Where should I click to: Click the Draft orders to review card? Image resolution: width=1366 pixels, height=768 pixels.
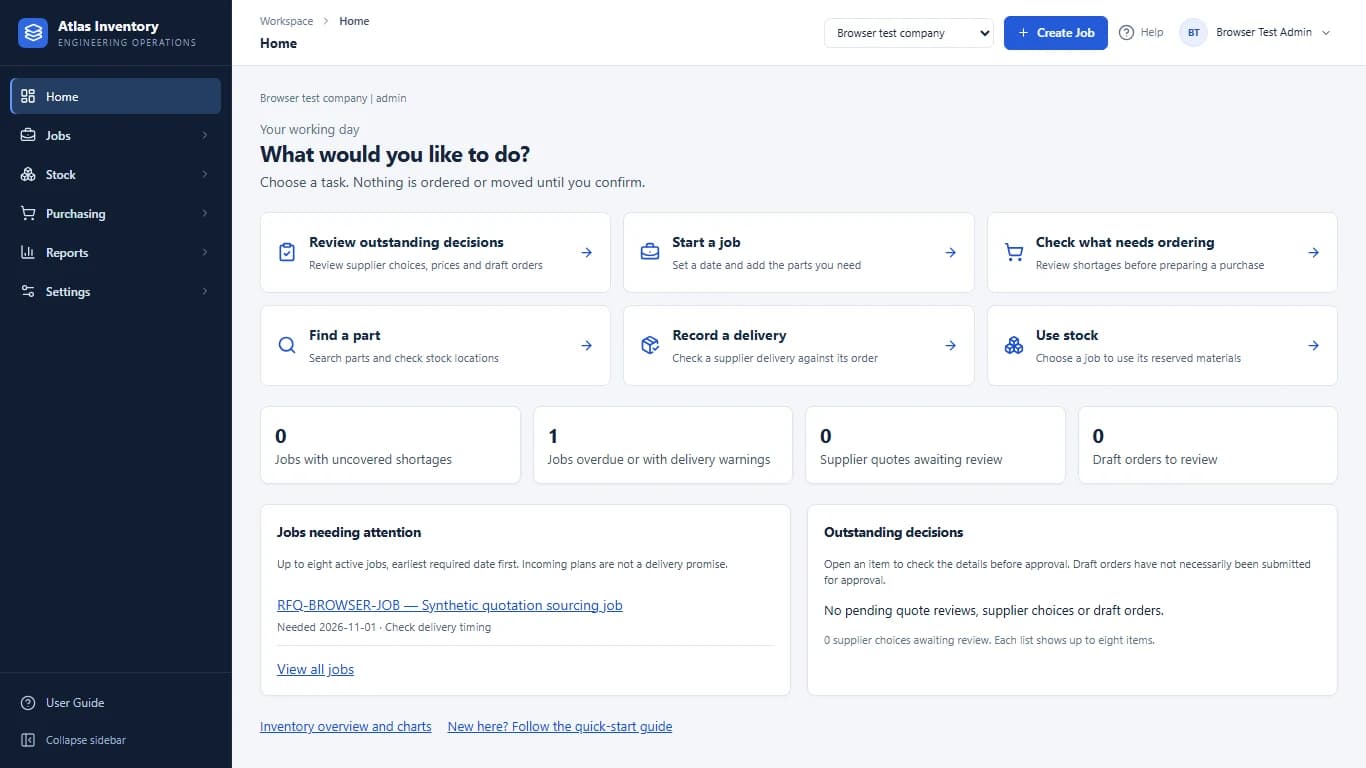(x=1208, y=445)
